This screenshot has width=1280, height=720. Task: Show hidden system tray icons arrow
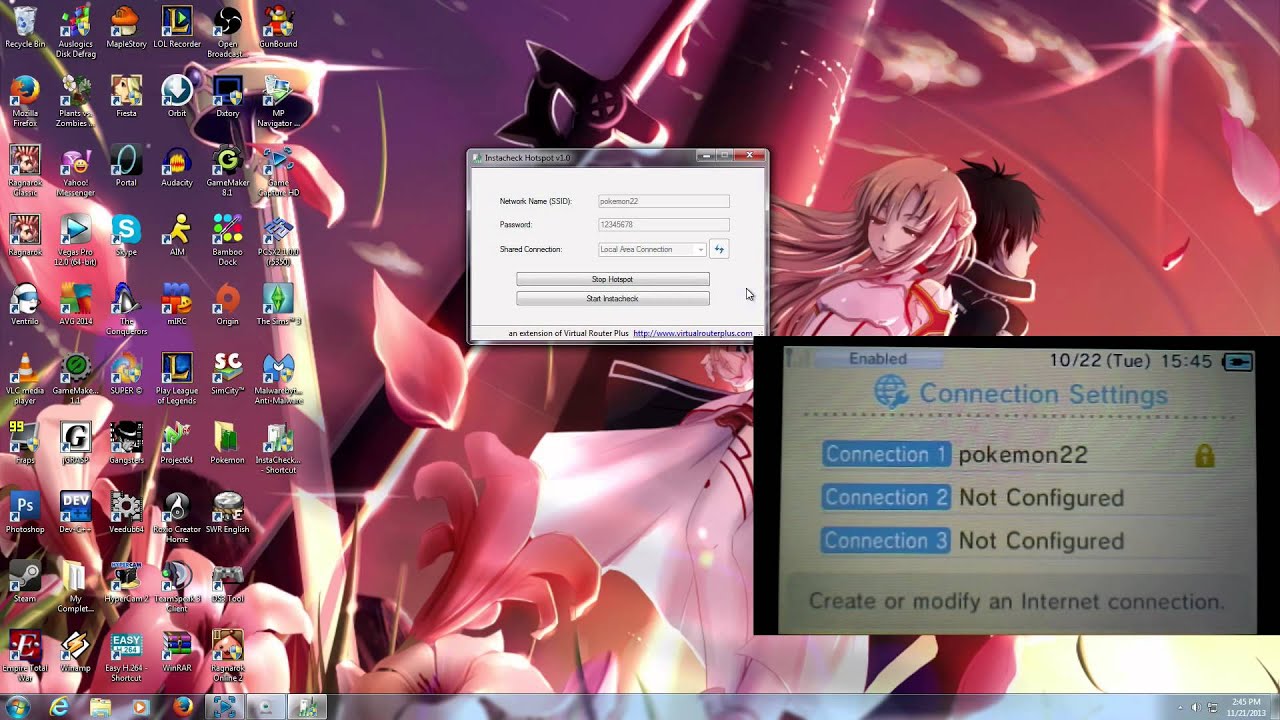click(x=1179, y=708)
